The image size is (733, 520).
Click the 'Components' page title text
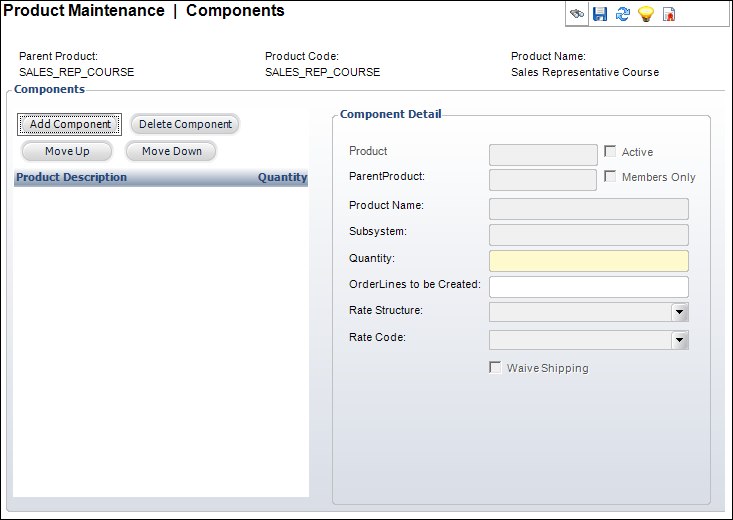[235, 10]
